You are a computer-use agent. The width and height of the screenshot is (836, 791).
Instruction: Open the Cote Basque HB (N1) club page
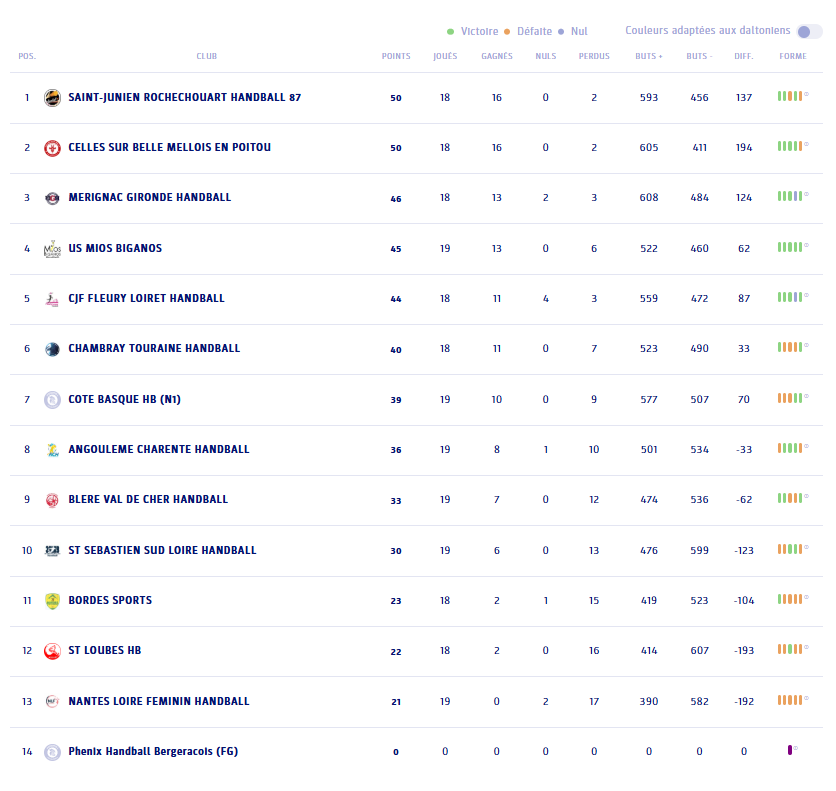click(x=124, y=400)
